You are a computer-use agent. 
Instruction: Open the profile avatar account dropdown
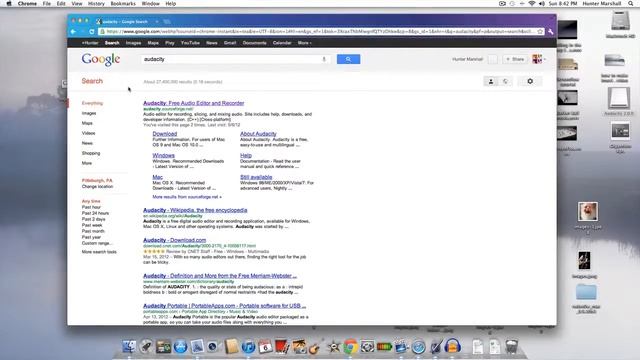point(538,59)
